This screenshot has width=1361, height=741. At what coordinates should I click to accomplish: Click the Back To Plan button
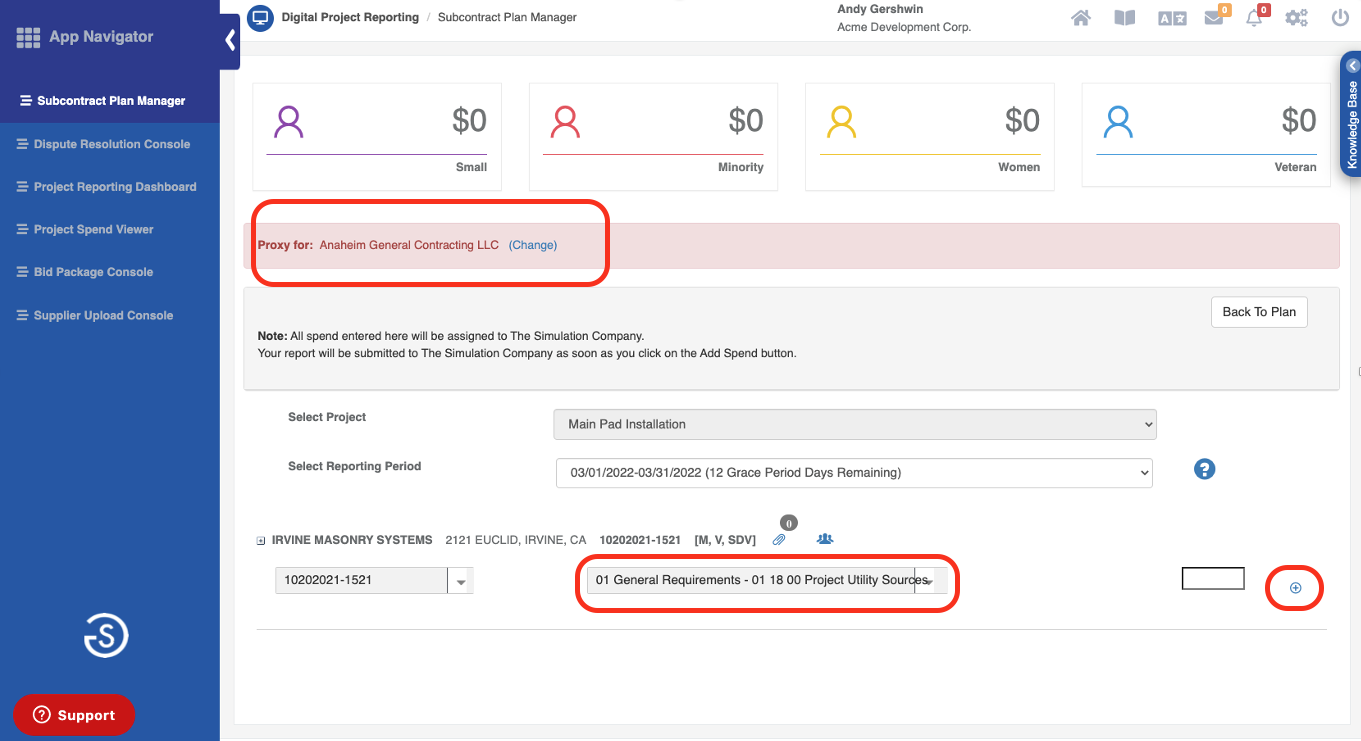(1259, 312)
